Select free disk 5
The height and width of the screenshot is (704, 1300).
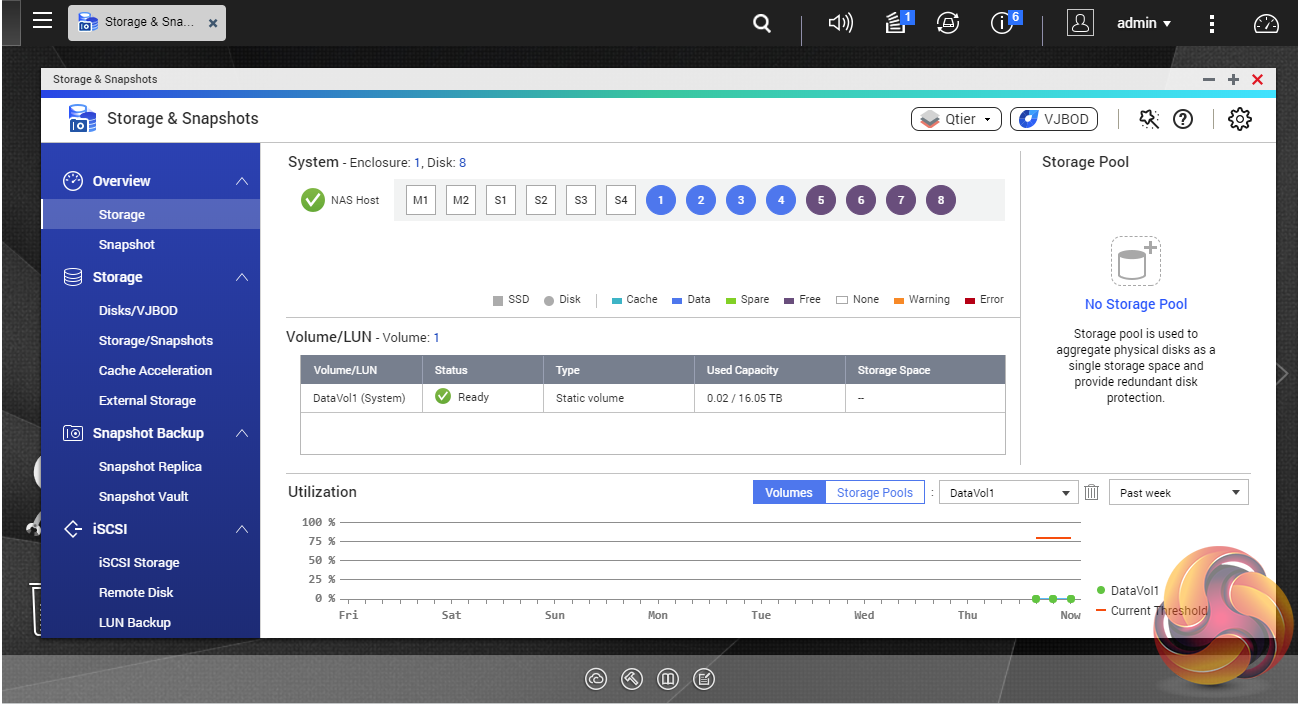[x=821, y=200]
